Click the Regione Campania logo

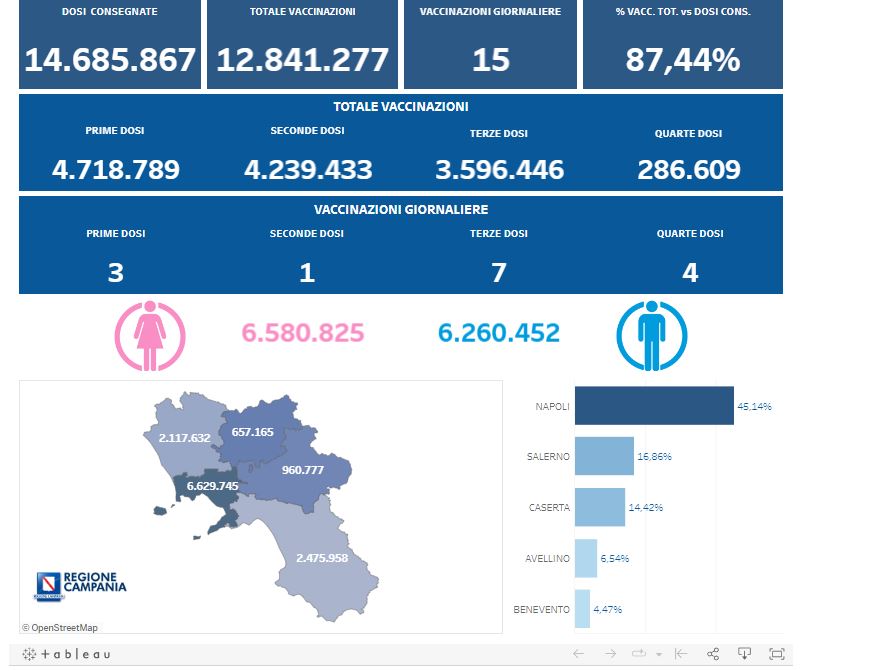(81, 586)
